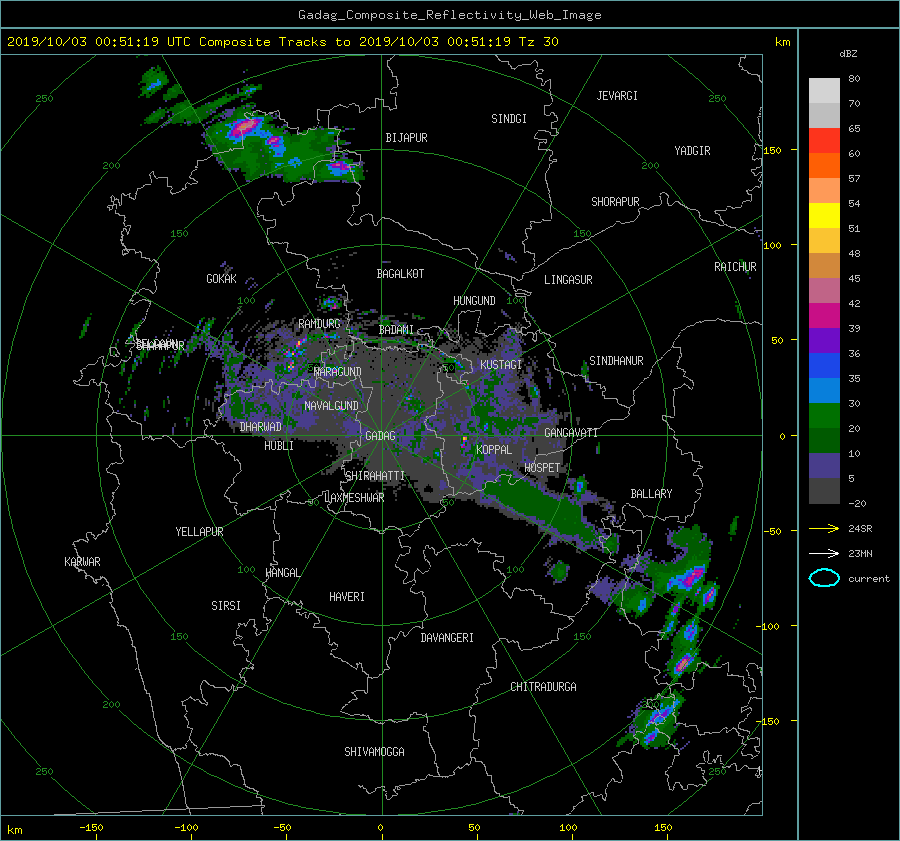Image resolution: width=900 pixels, height=841 pixels.
Task: Click the GADAG radar center label
Action: coord(381,436)
